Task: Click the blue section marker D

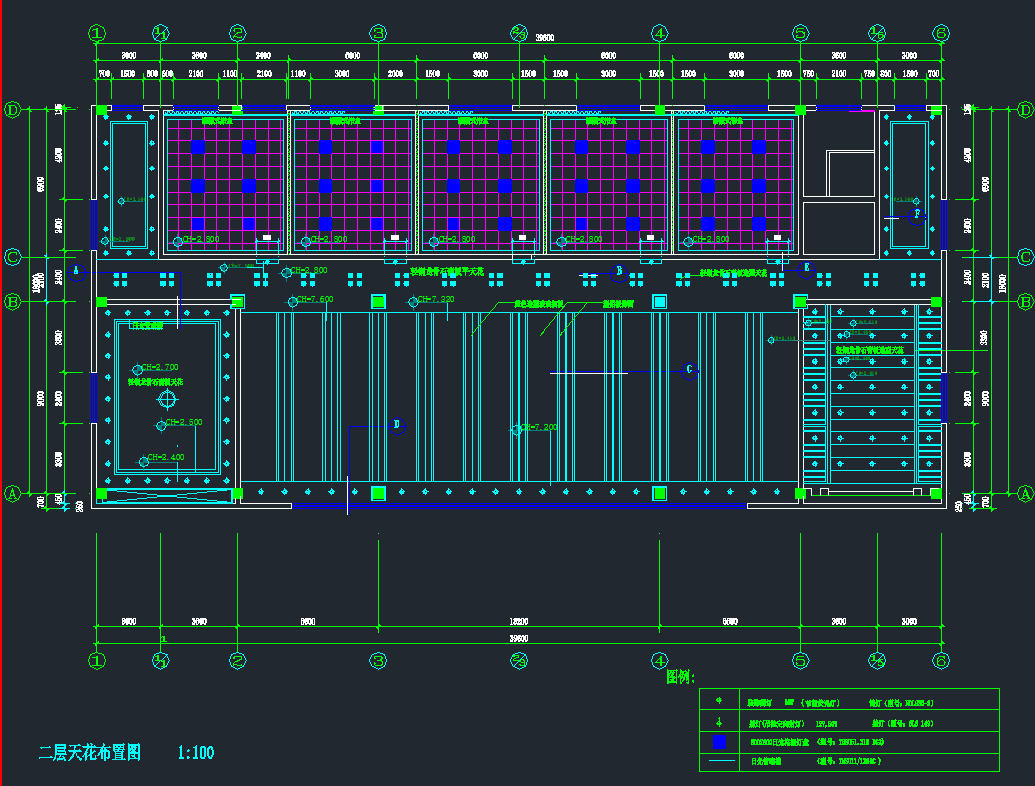Action: pyautogui.click(x=397, y=425)
